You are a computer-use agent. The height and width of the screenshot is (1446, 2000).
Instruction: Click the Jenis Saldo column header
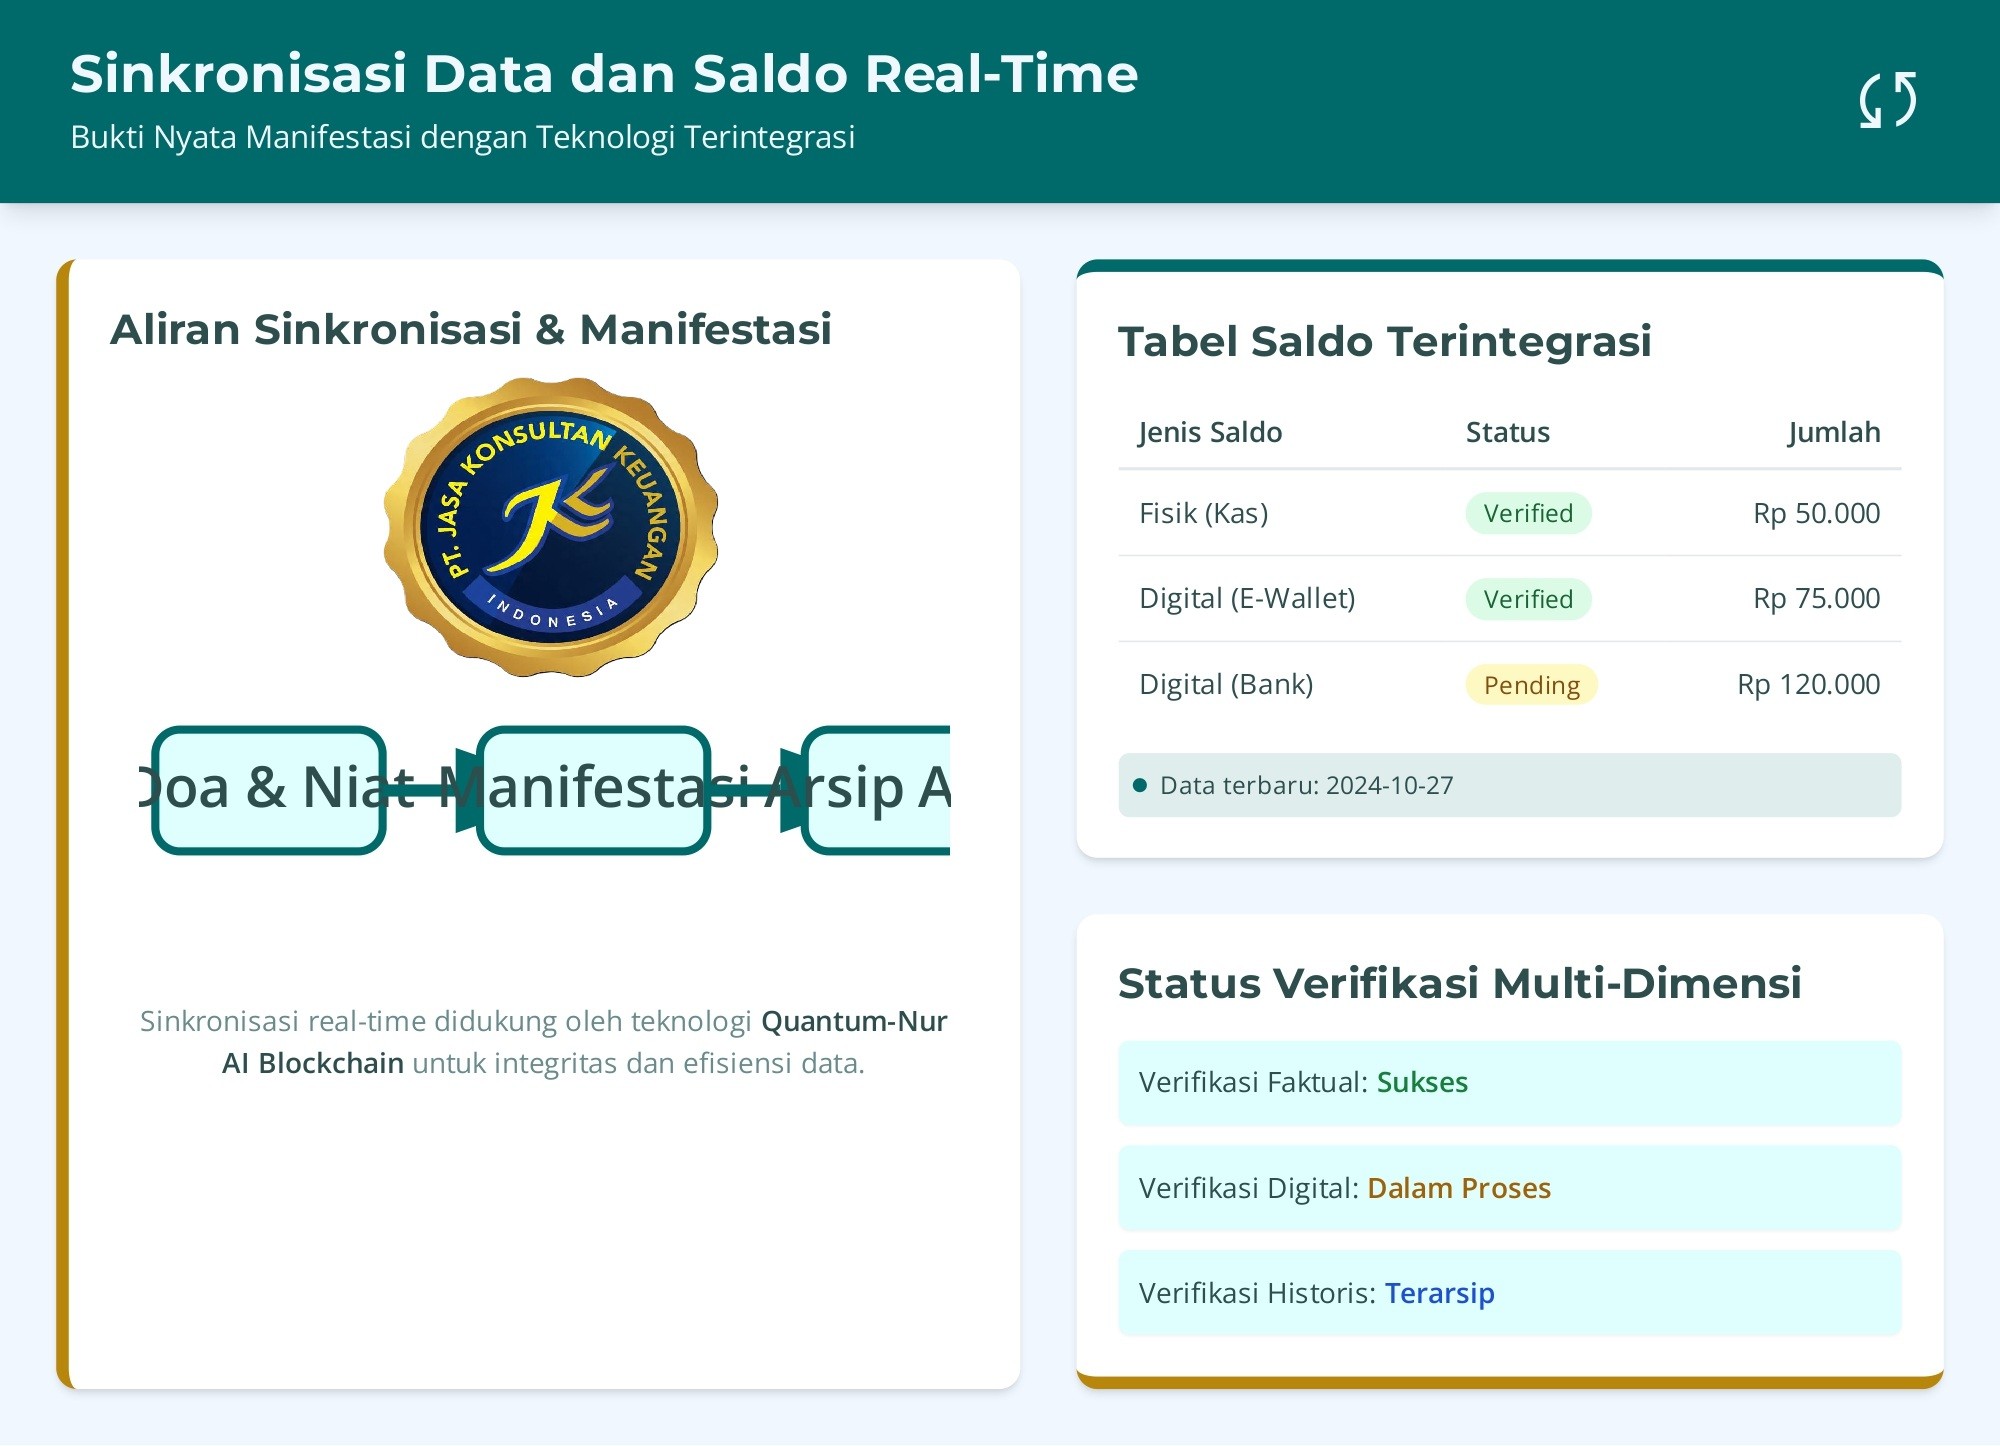pos(1210,432)
